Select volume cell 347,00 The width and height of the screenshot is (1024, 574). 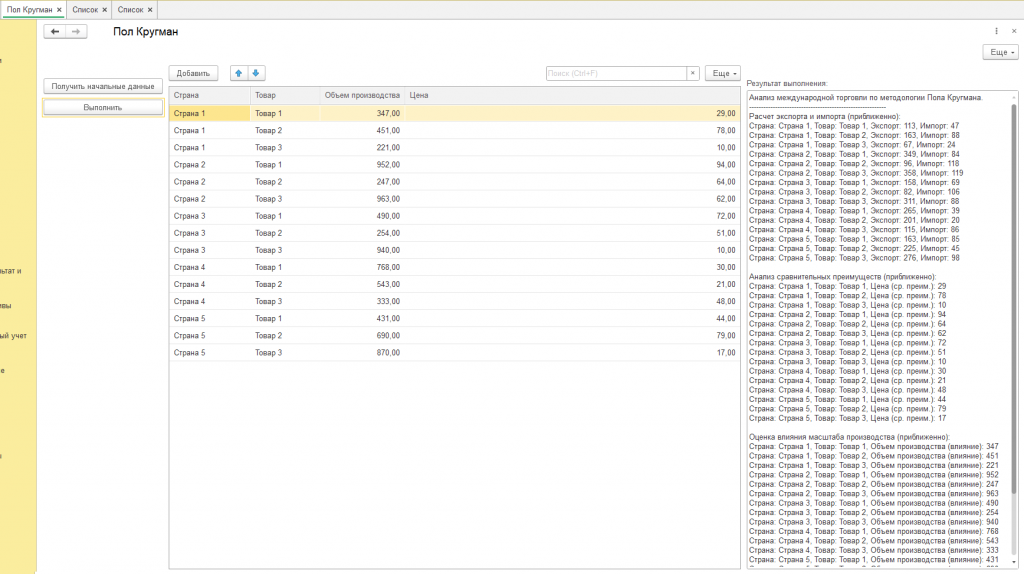click(362, 113)
